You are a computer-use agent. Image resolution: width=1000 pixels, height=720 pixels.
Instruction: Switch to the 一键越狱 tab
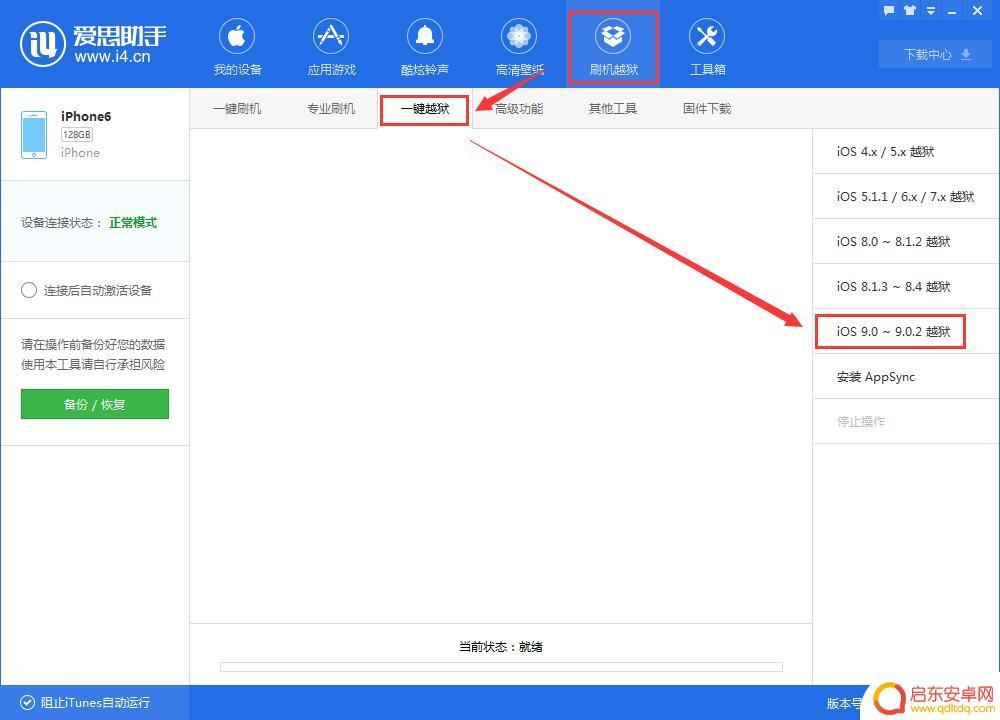[425, 109]
